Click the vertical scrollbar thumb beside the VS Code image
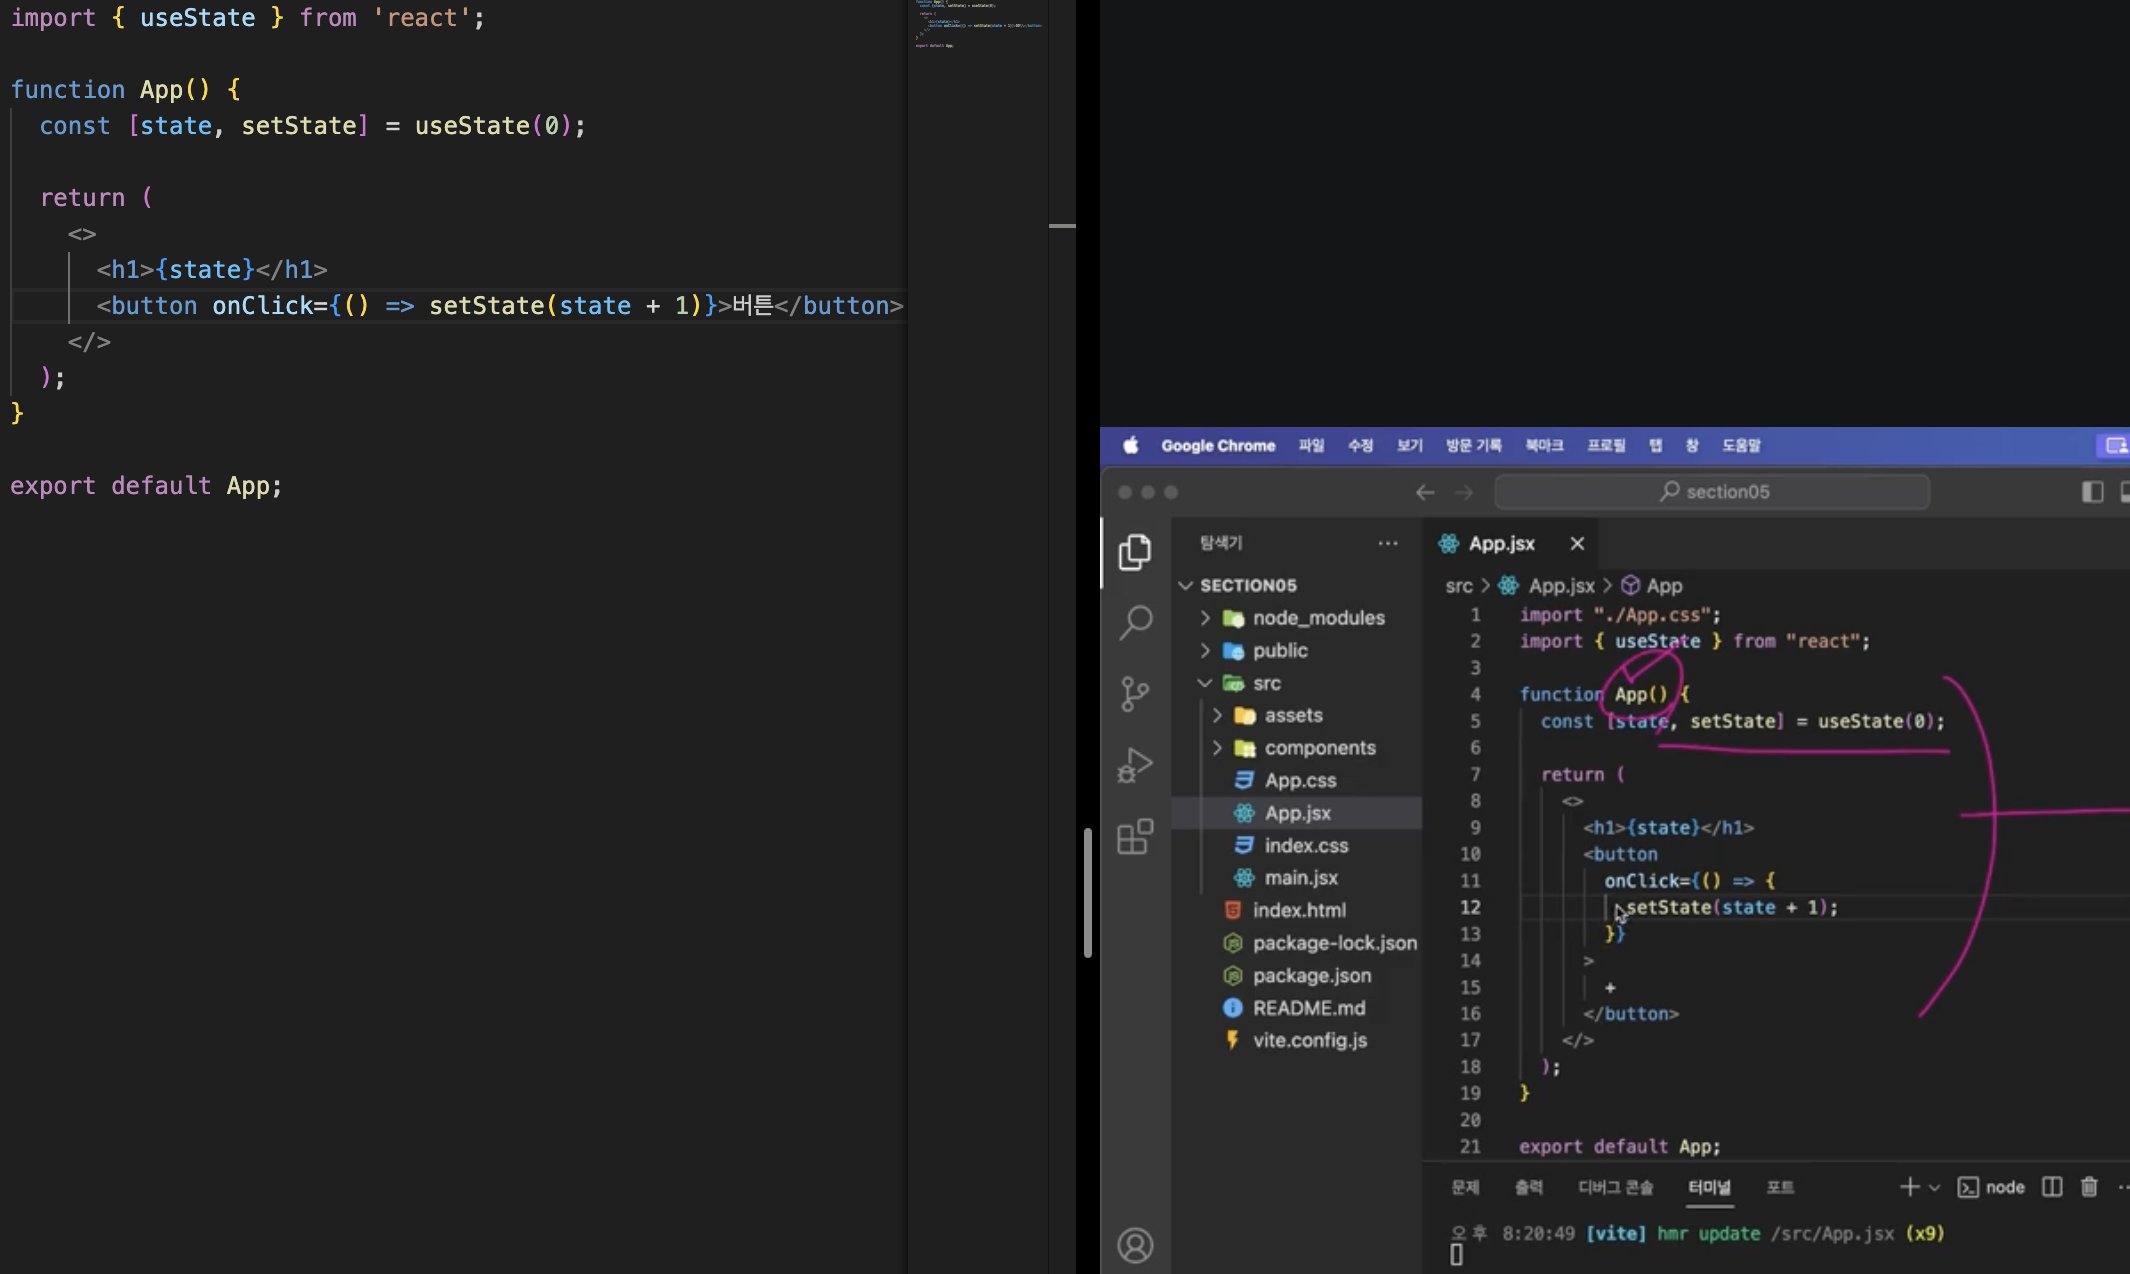Screen dimensions: 2130x1274 point(1088,893)
